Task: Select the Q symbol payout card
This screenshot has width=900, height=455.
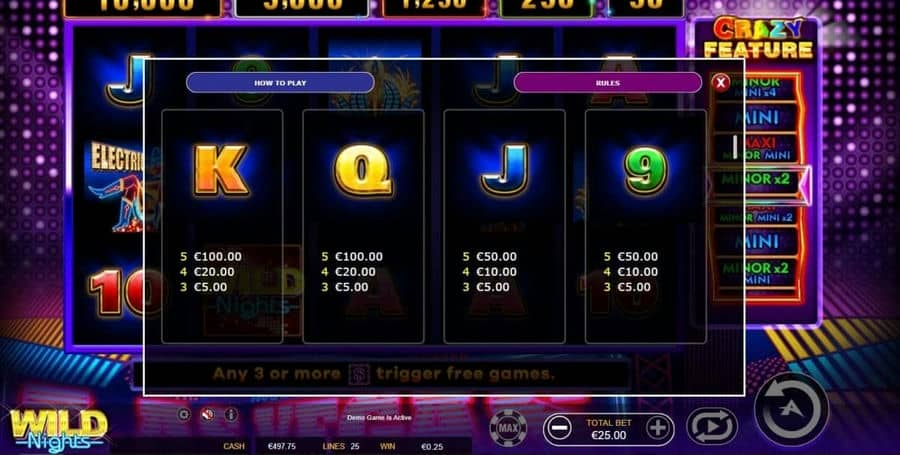Action: click(363, 227)
